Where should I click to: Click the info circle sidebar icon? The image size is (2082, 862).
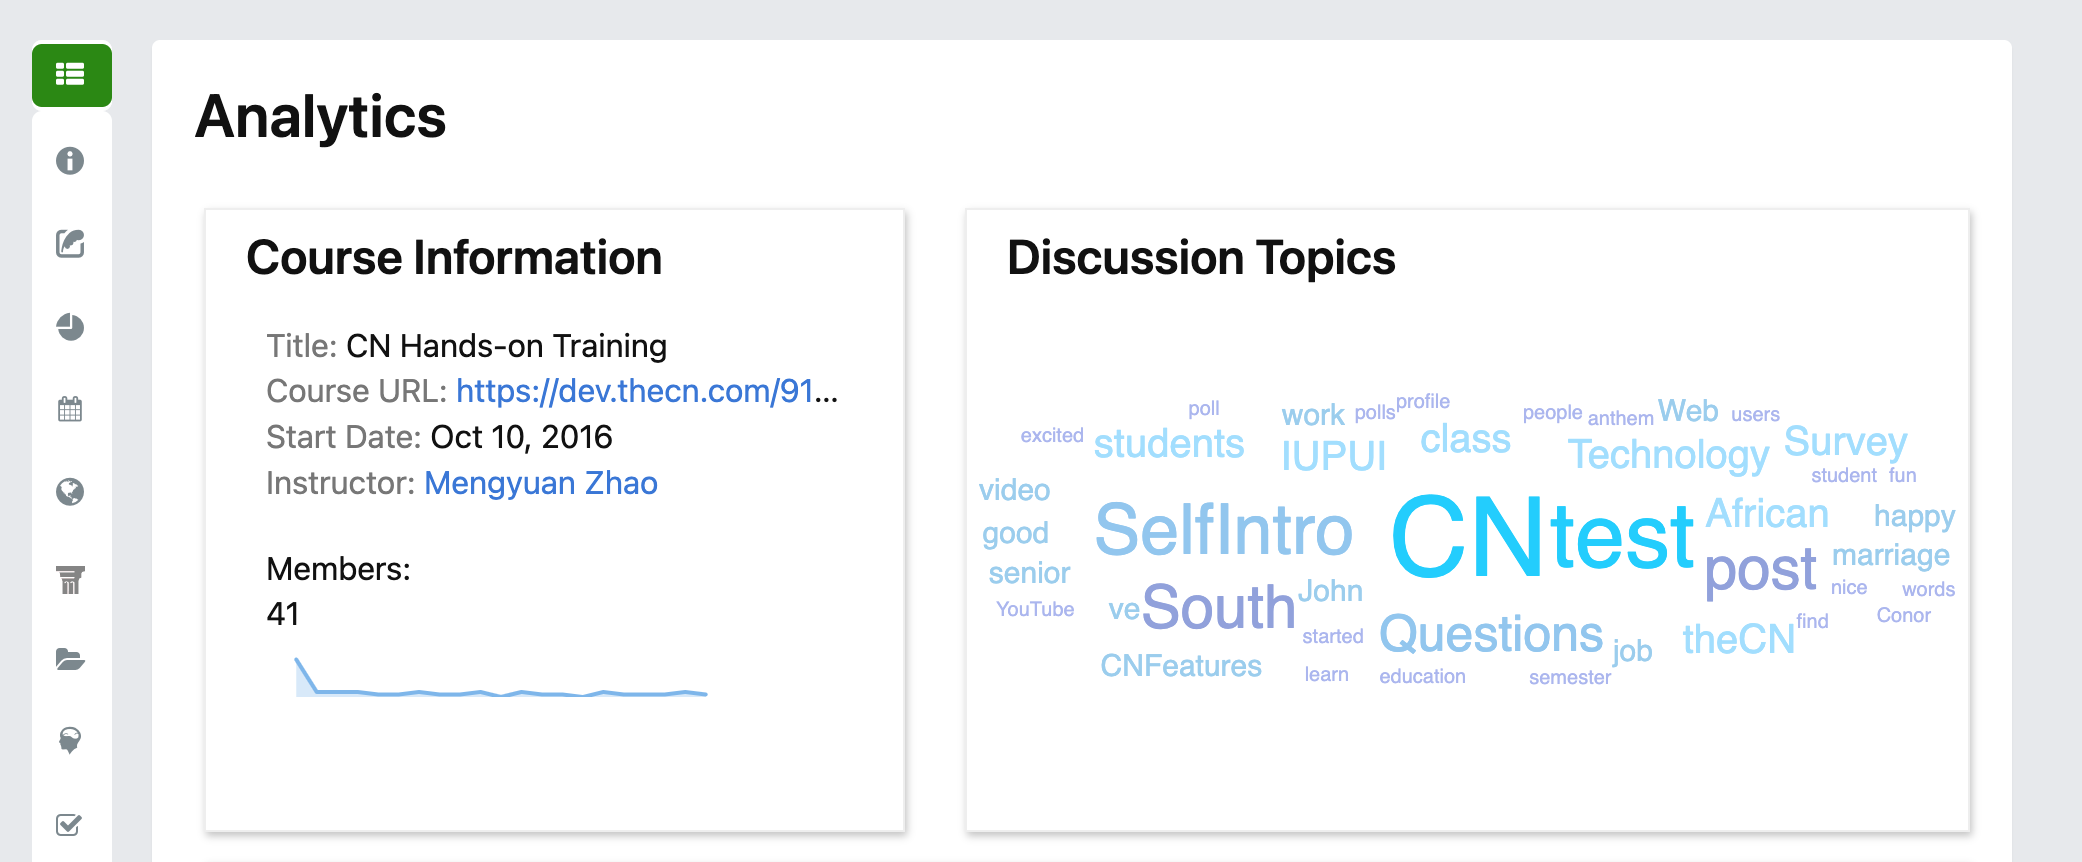(70, 161)
